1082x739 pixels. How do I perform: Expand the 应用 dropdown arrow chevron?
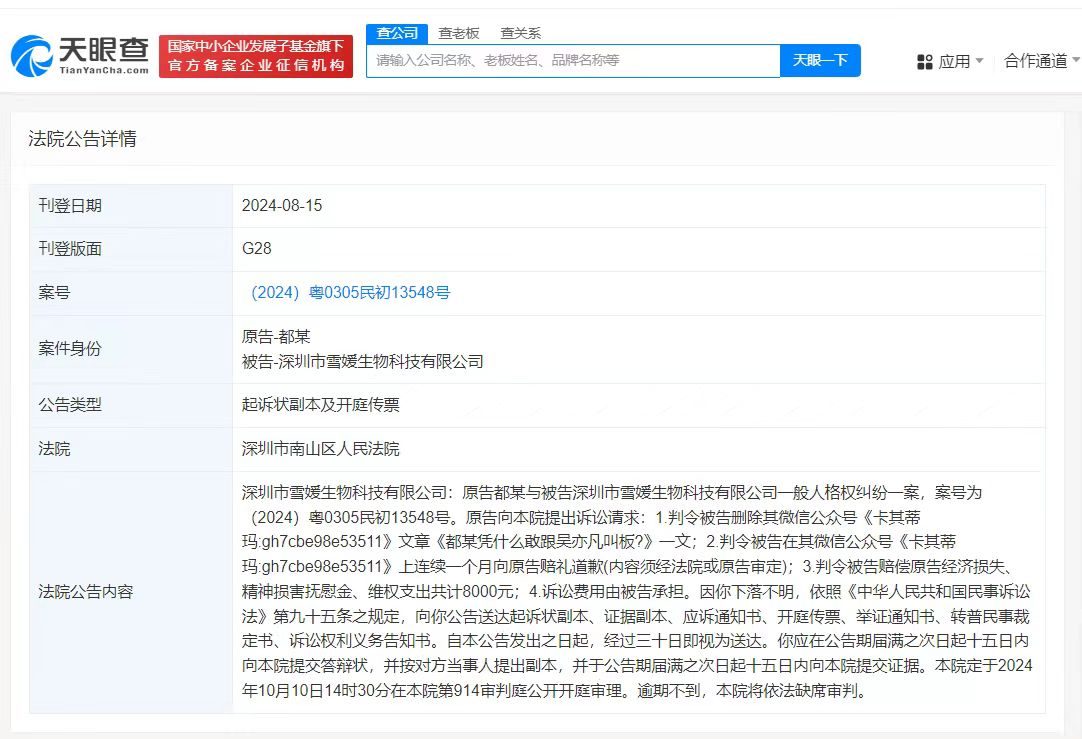click(980, 61)
